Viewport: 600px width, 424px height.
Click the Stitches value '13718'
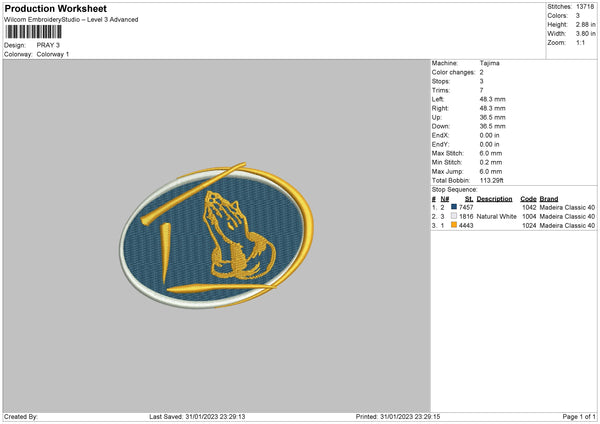(585, 7)
